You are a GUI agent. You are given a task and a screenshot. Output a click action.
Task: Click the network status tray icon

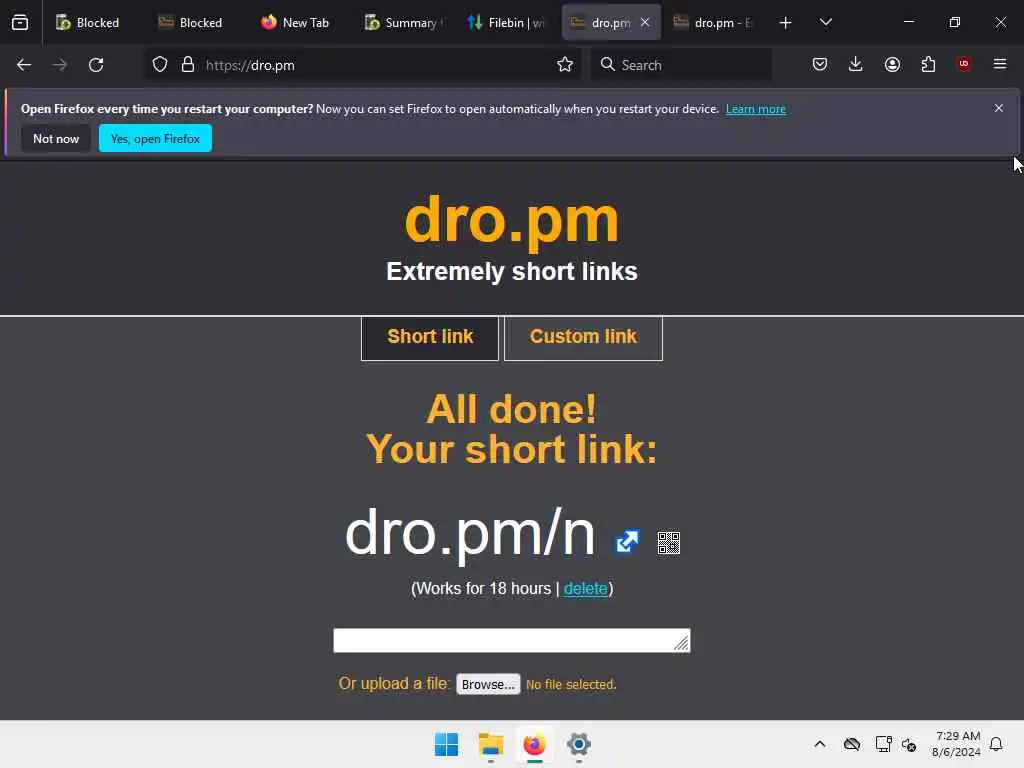click(884, 744)
